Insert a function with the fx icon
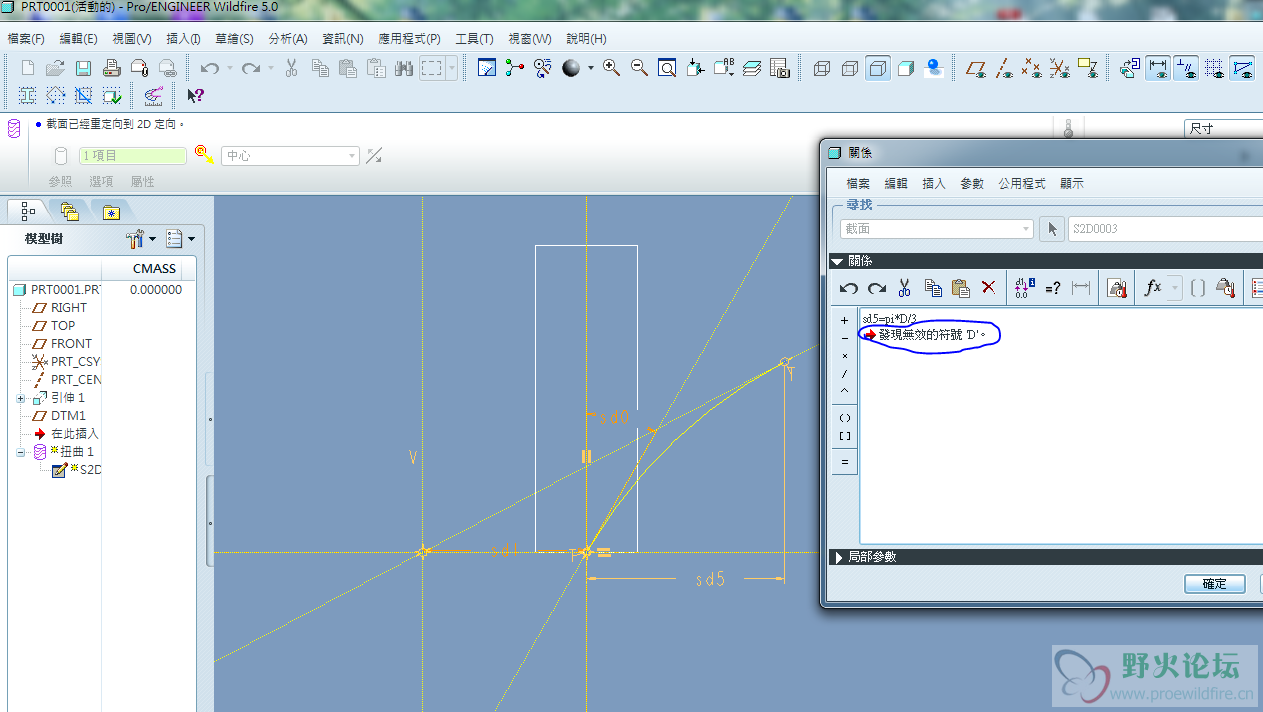This screenshot has height=712, width=1263. 1153,288
